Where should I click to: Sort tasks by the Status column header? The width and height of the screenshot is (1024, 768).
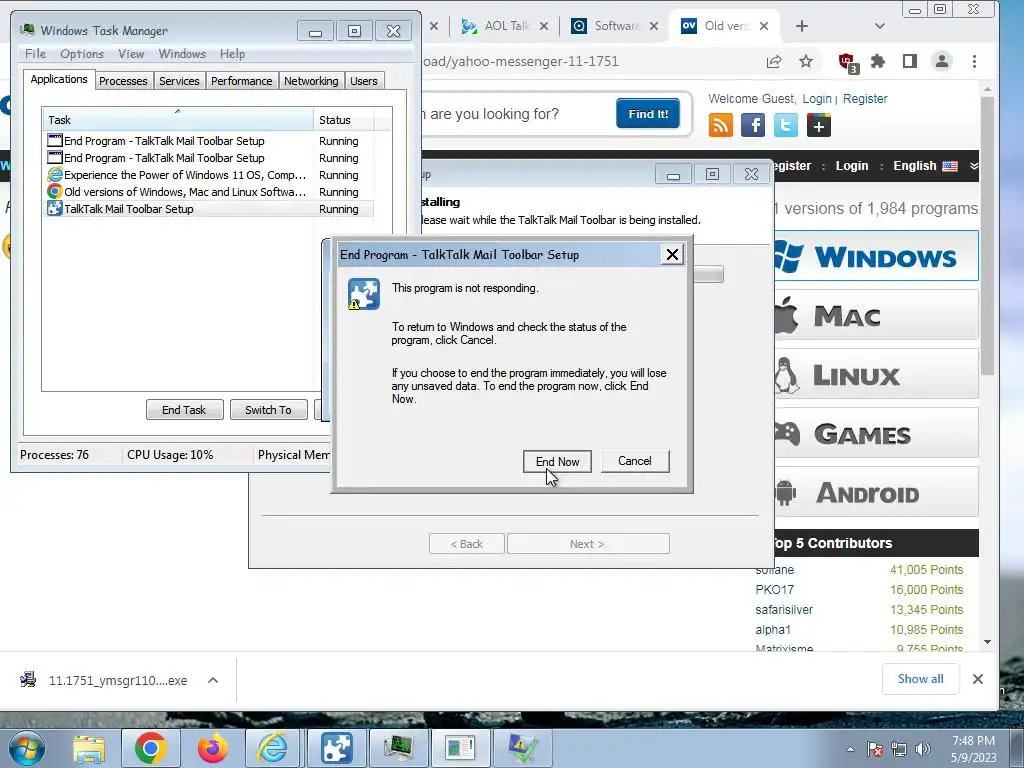tap(344, 120)
